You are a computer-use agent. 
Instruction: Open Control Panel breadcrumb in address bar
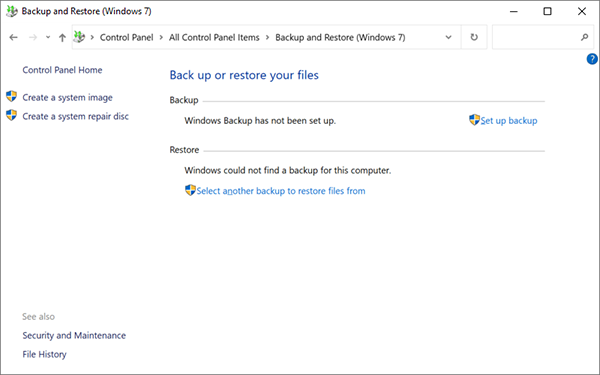point(127,38)
